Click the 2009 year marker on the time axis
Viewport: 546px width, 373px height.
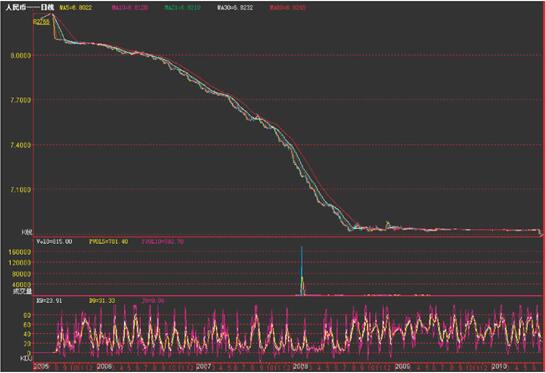(402, 366)
